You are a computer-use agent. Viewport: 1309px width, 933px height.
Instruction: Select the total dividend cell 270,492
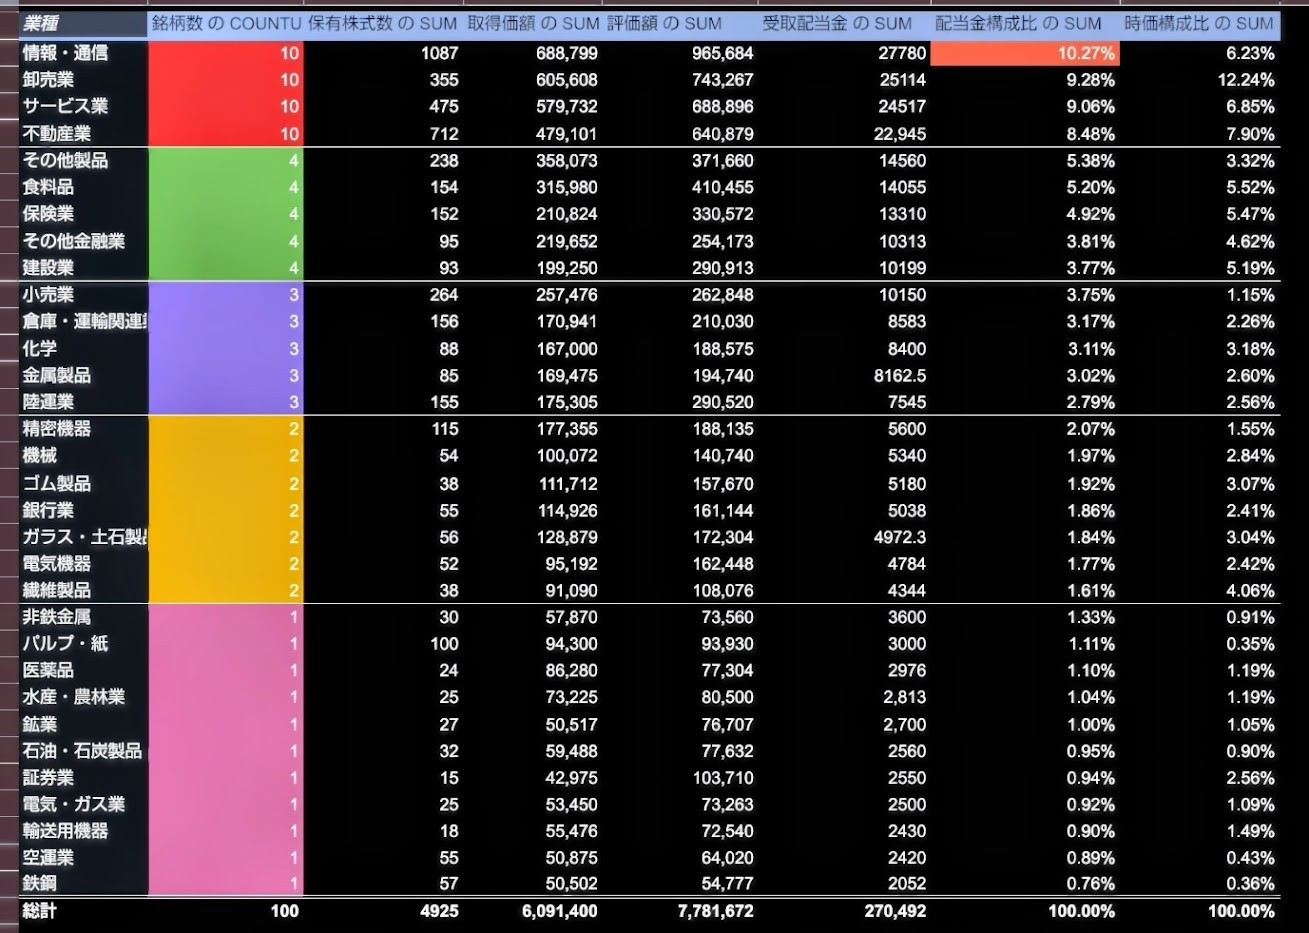[892, 911]
